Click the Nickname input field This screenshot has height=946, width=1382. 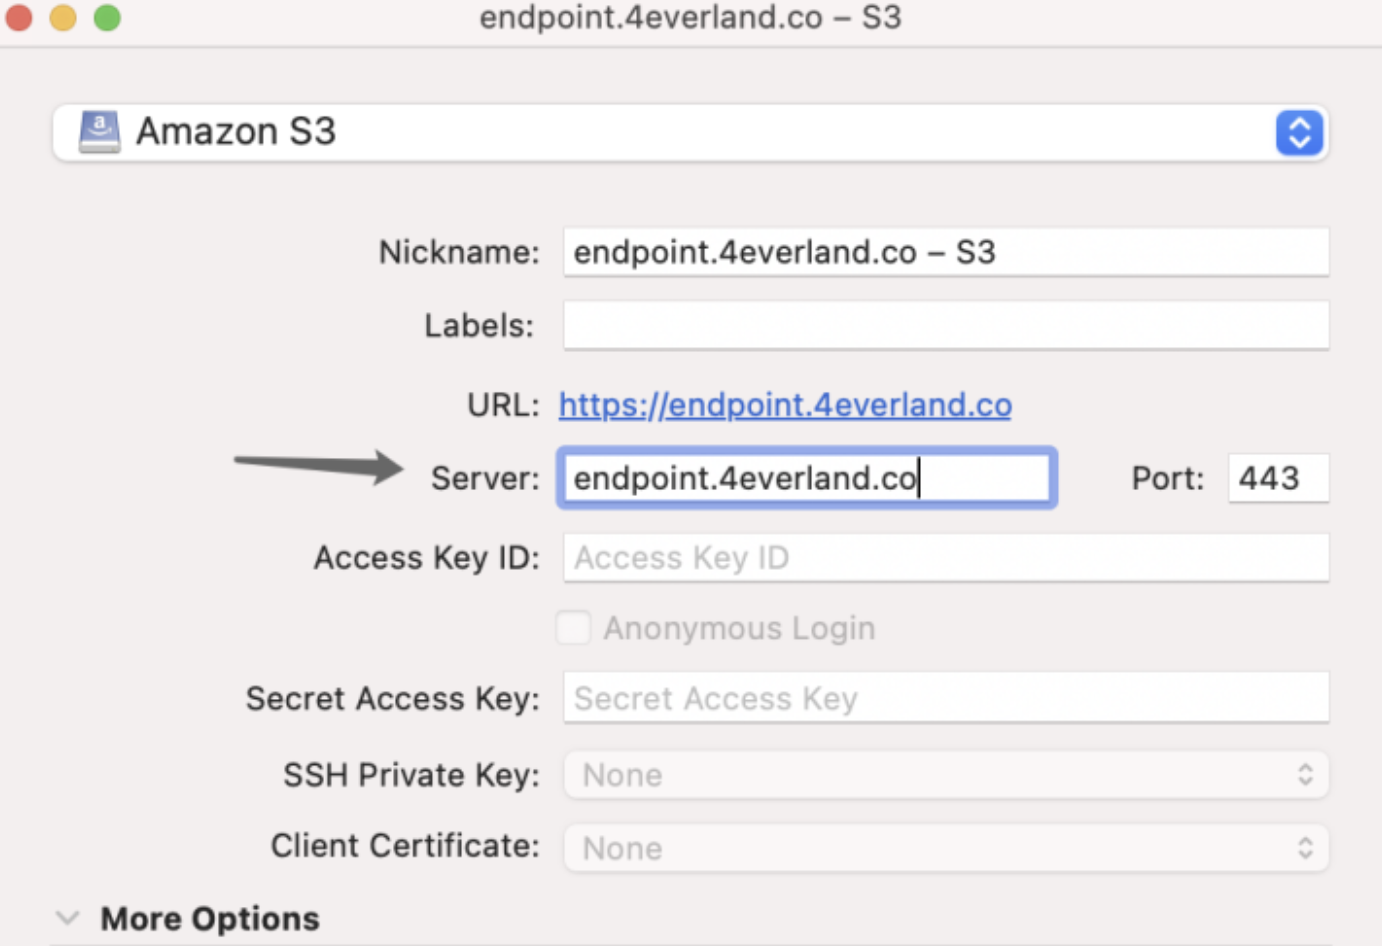945,251
